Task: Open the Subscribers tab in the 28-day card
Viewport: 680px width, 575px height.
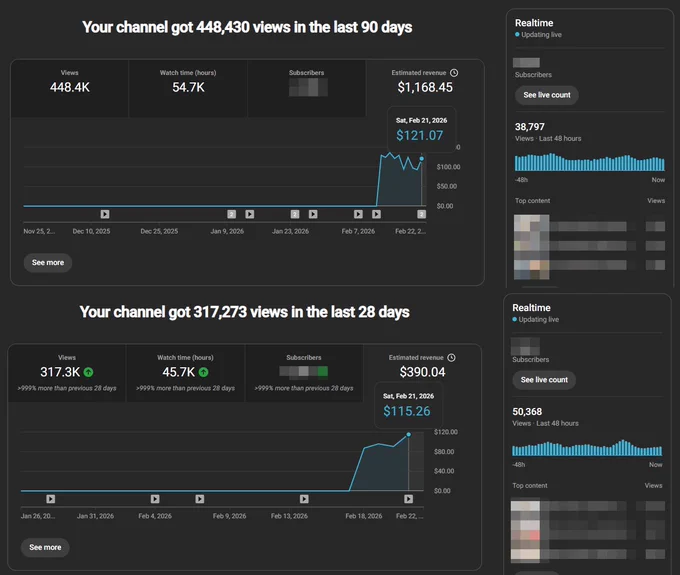Action: [x=304, y=373]
